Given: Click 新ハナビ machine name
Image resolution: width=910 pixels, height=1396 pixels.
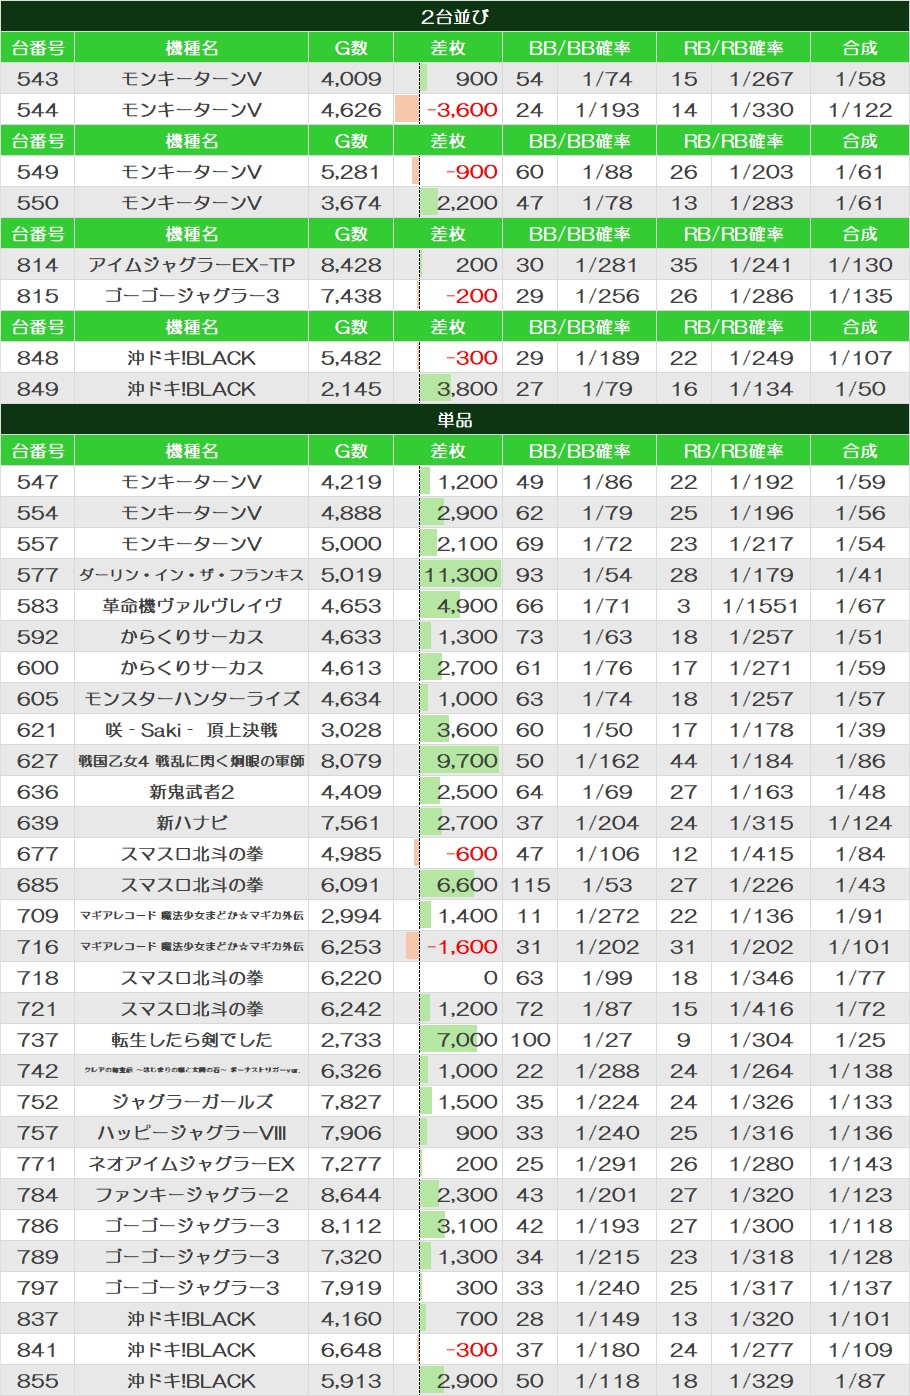Looking at the screenshot, I should point(191,823).
